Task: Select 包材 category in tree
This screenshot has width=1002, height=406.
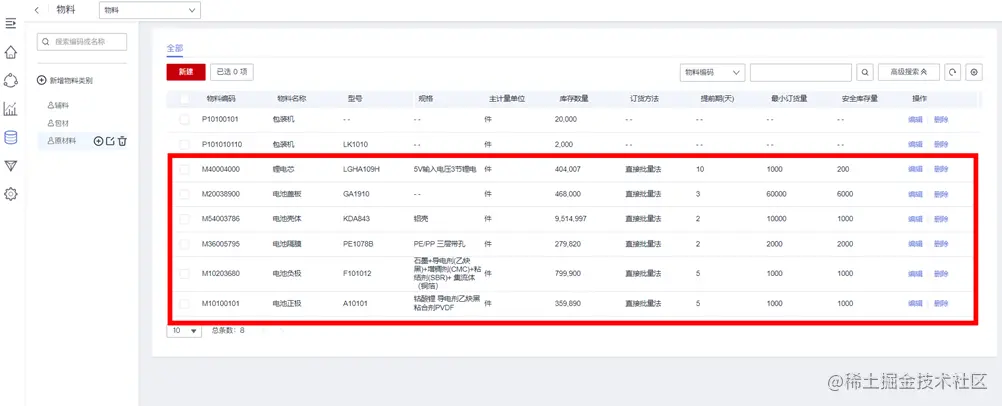Action: 62,123
